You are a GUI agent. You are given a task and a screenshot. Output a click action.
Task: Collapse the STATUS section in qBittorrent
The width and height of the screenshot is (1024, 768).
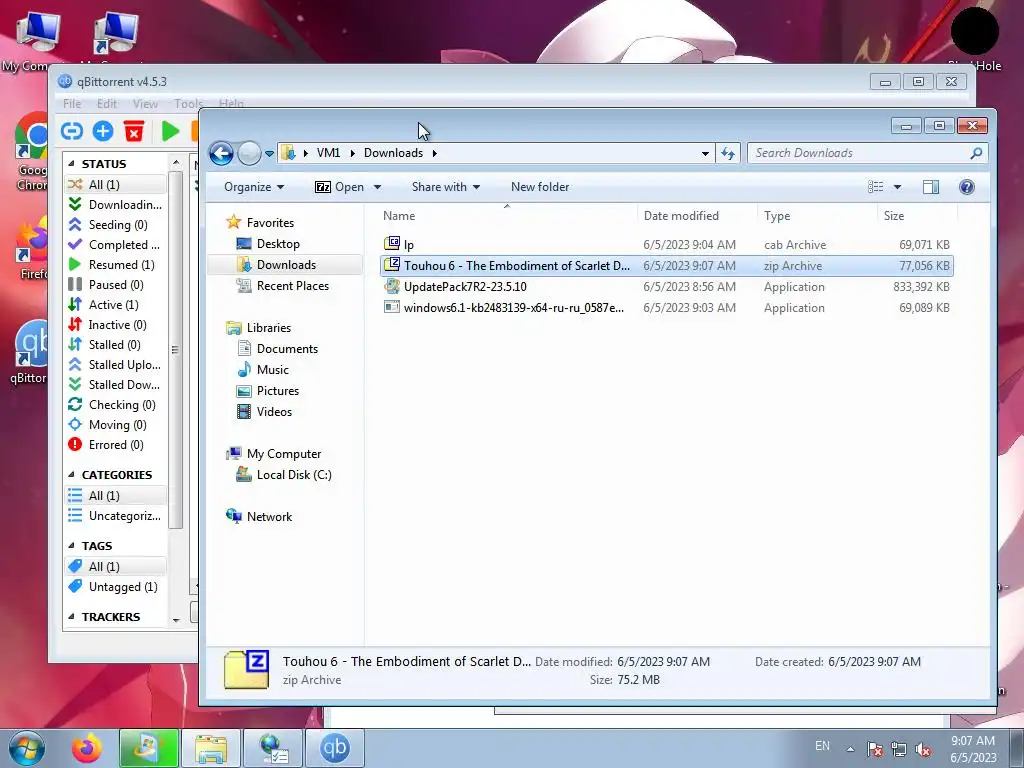click(71, 163)
